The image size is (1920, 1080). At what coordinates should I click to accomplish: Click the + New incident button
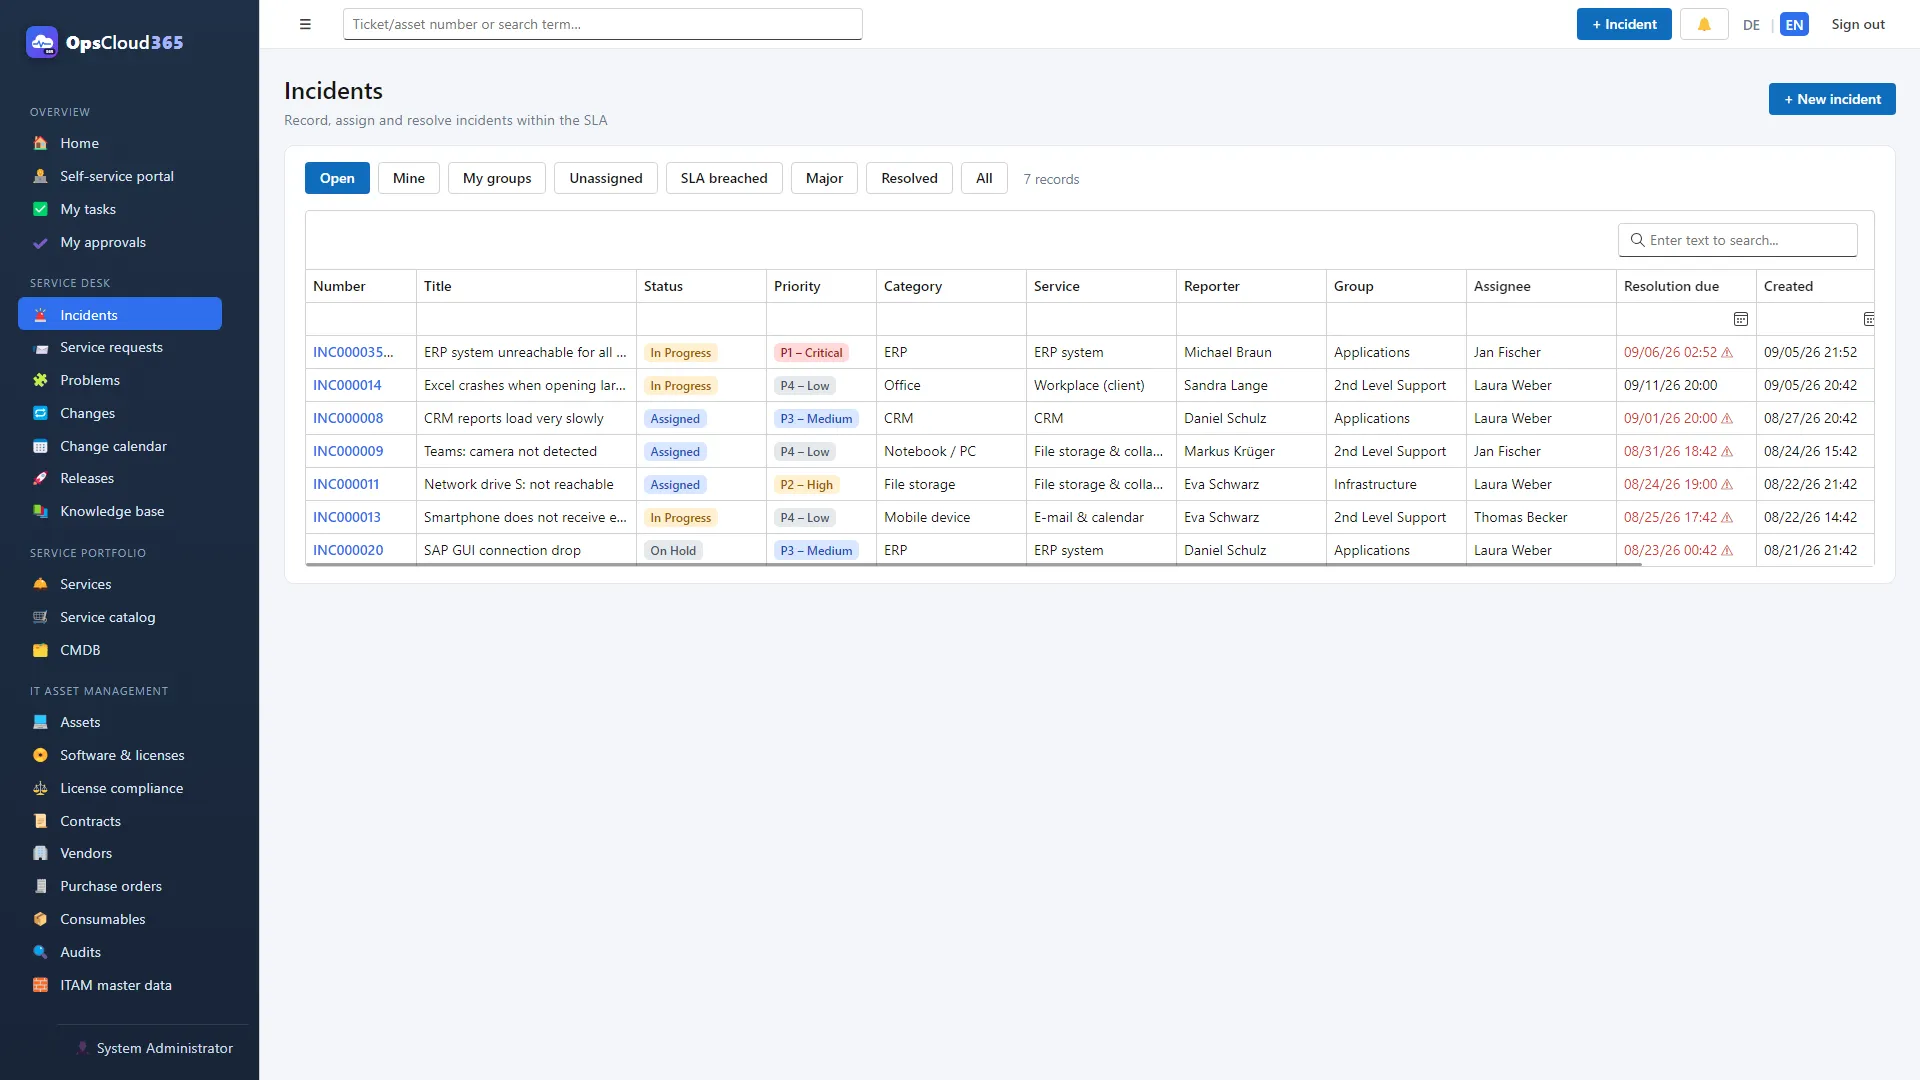tap(1832, 99)
